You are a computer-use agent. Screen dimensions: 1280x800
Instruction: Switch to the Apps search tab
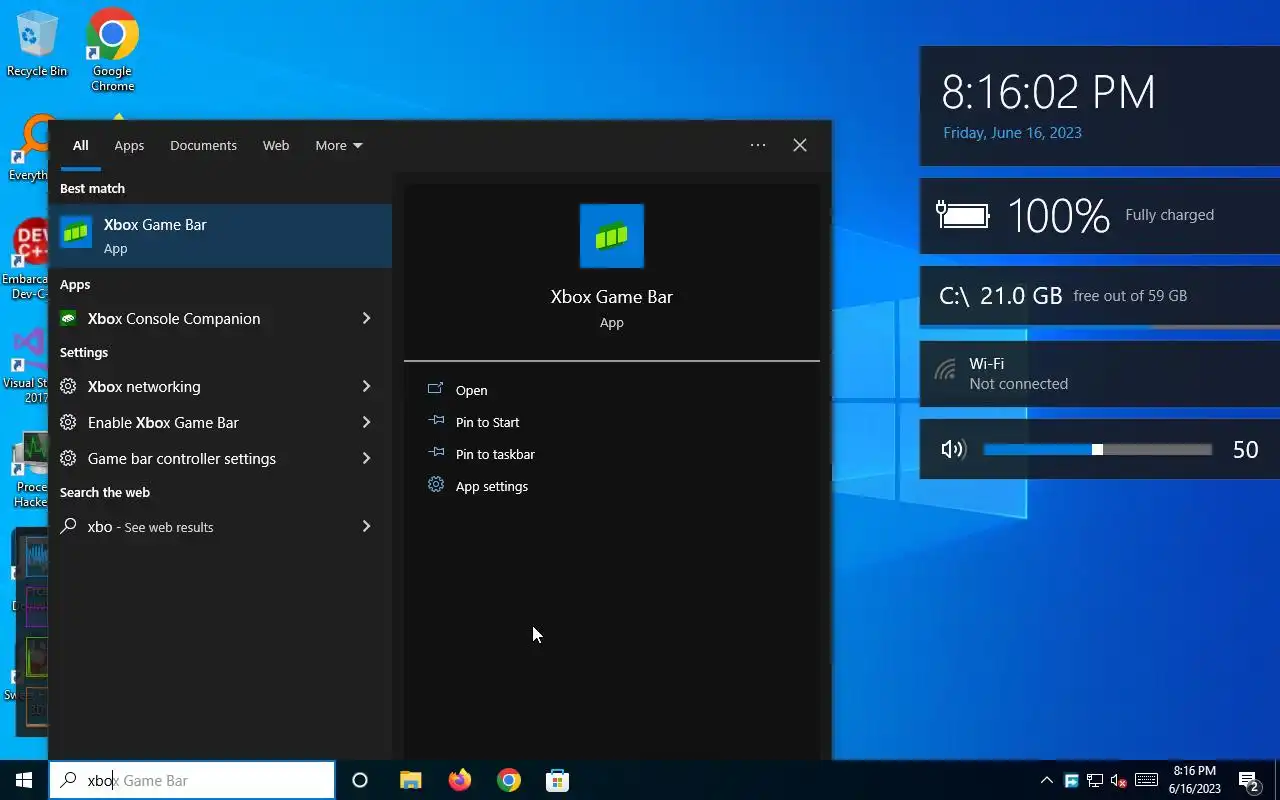[x=129, y=145]
